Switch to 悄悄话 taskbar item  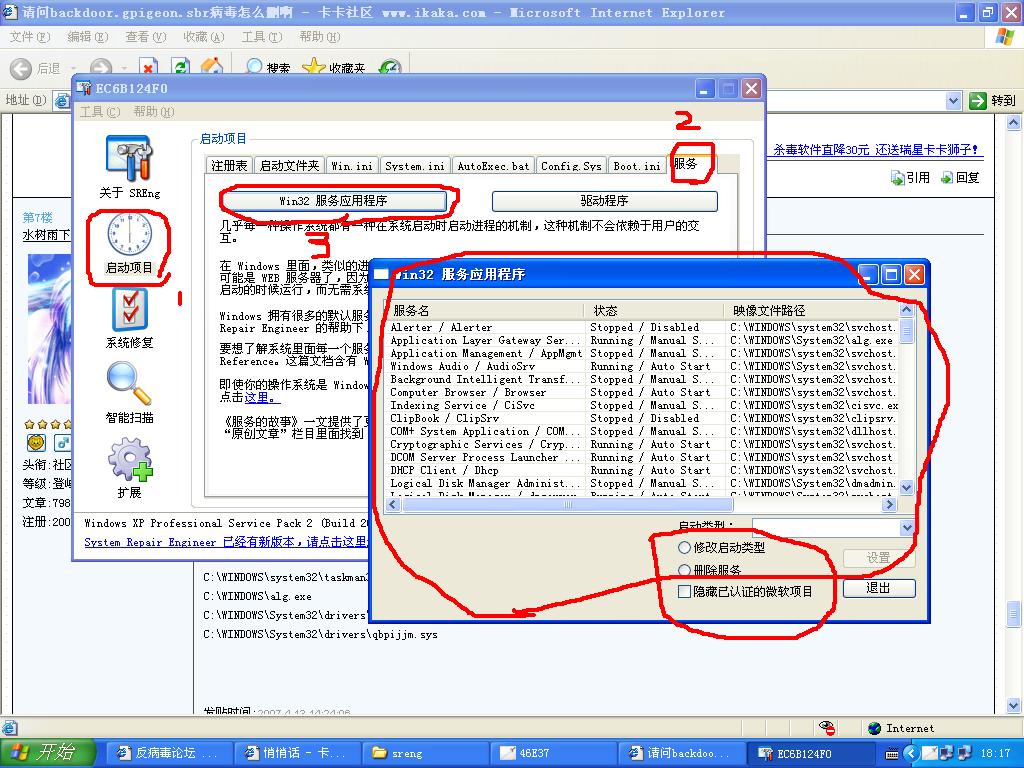298,753
